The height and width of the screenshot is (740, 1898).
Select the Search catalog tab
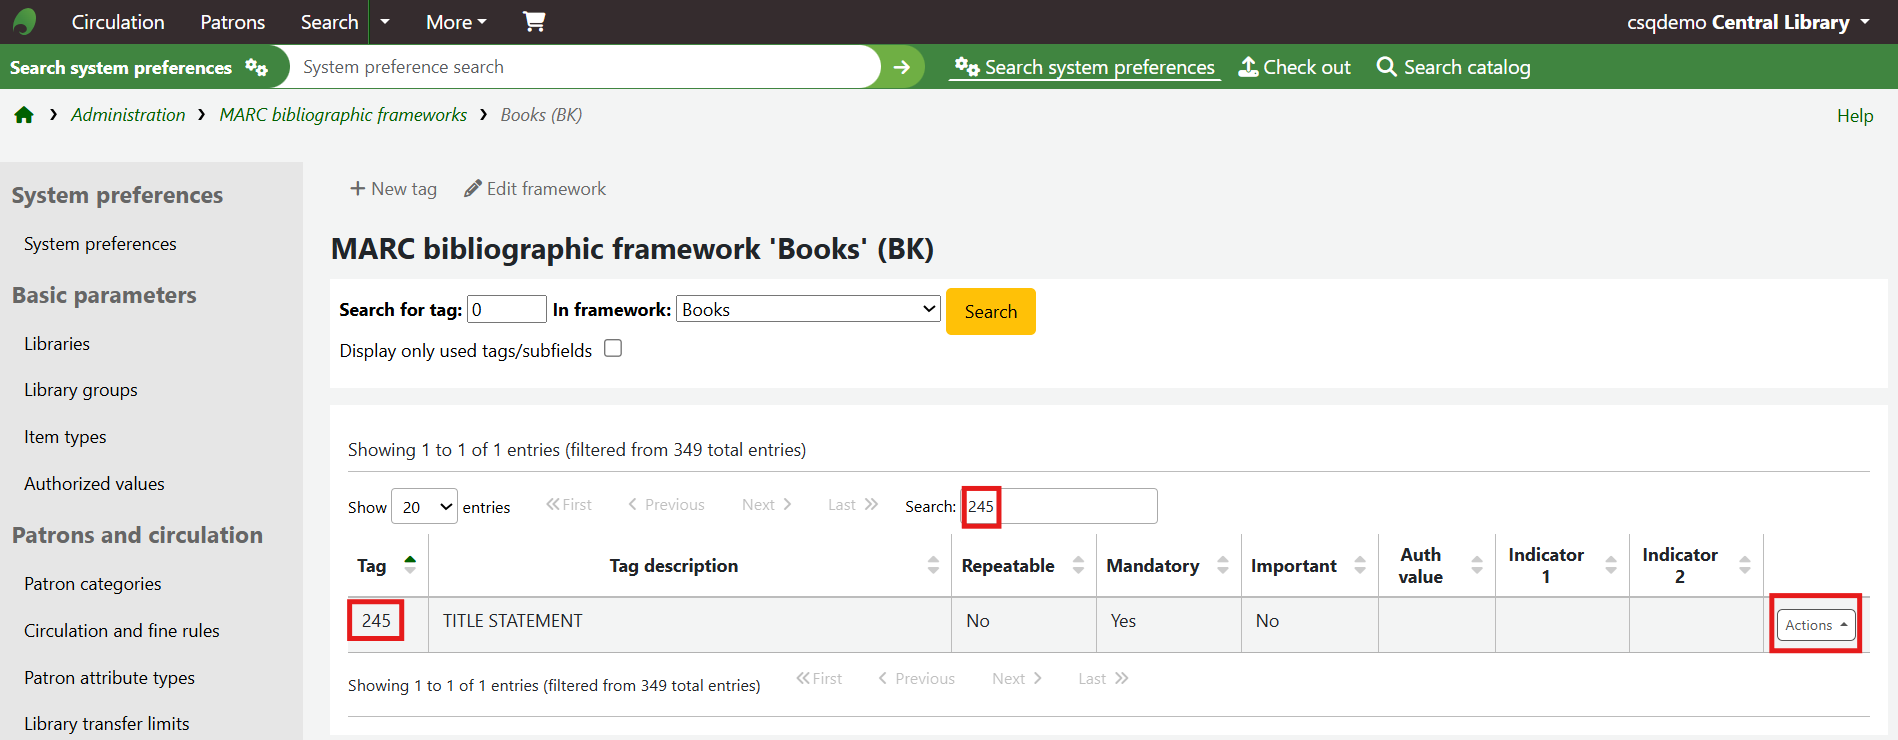(x=1453, y=67)
